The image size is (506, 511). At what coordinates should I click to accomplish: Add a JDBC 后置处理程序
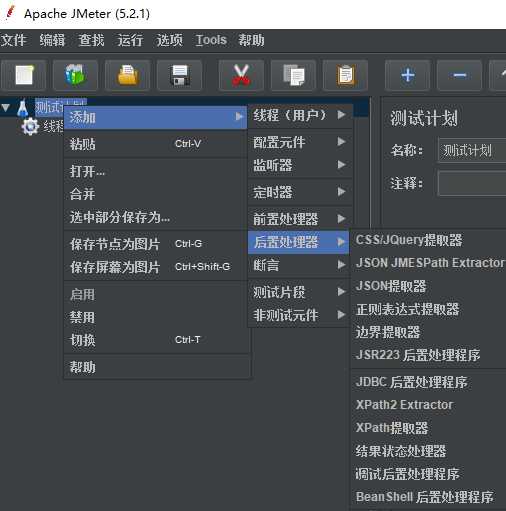(x=429, y=382)
